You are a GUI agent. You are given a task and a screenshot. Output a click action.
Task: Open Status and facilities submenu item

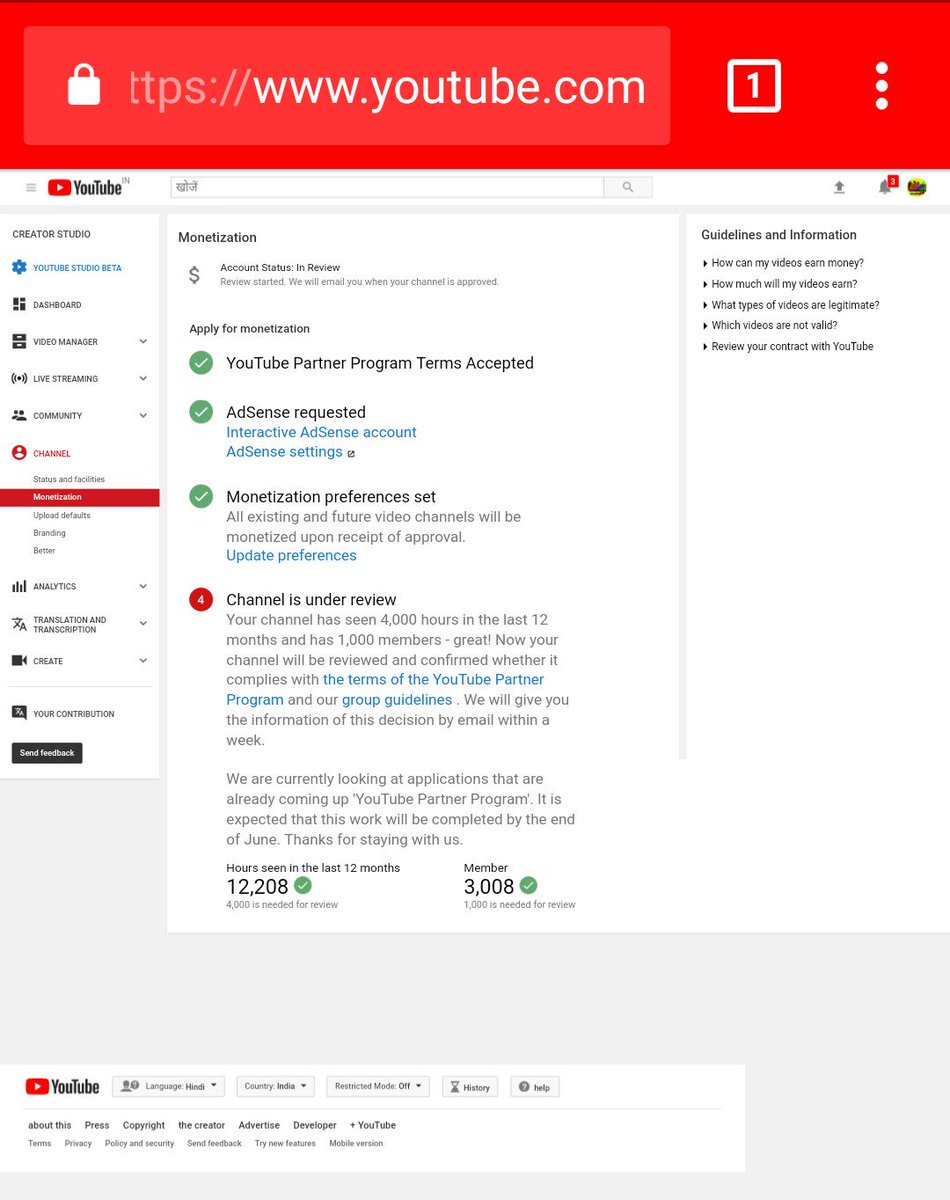tap(69, 479)
